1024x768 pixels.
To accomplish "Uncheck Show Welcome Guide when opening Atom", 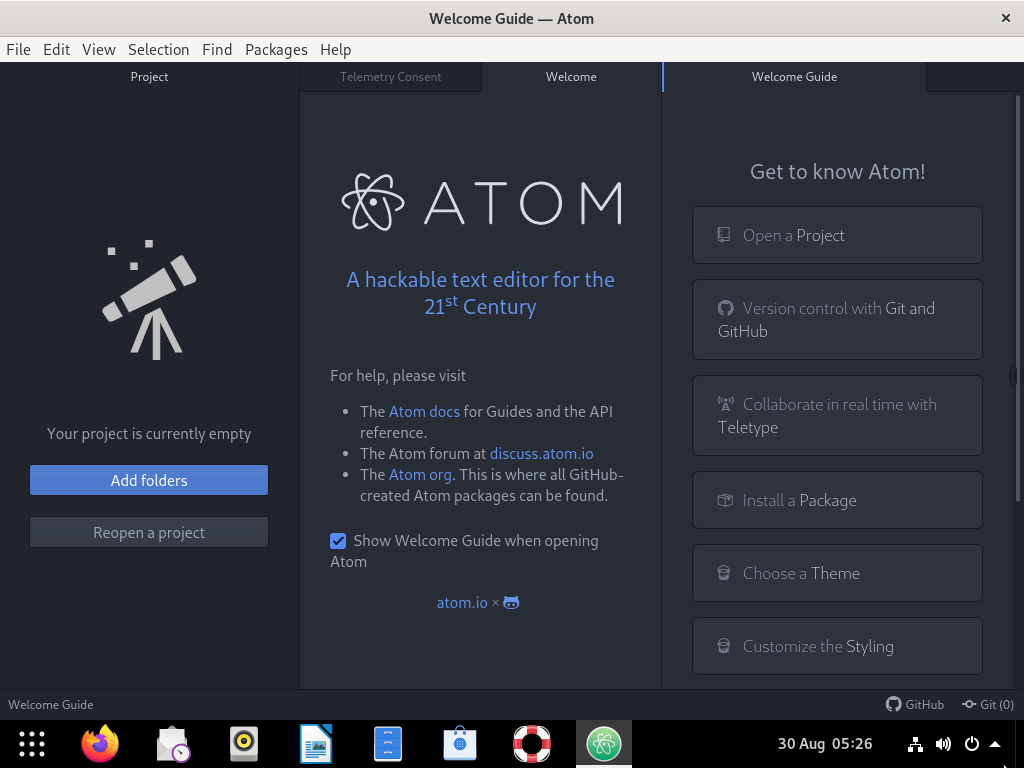I will pyautogui.click(x=338, y=541).
